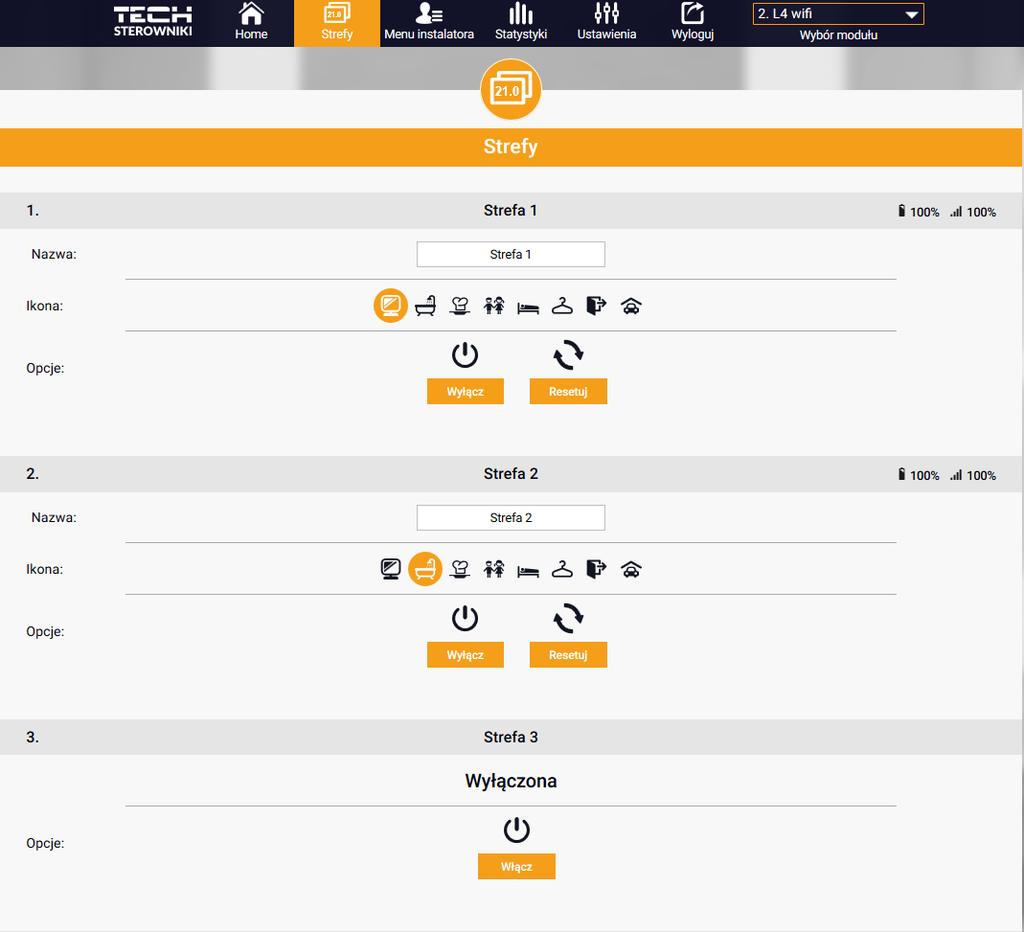Open Menu instalatora
The image size is (1024, 932).
[x=429, y=23]
